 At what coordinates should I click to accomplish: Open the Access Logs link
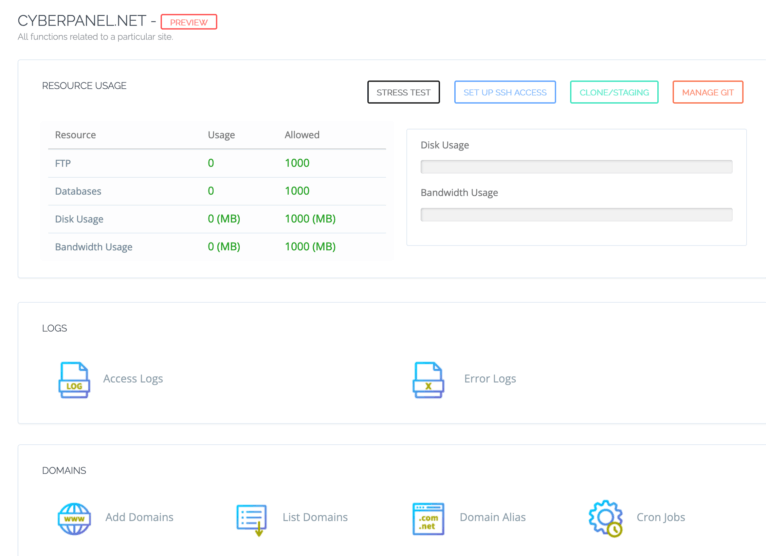pyautogui.click(x=133, y=379)
